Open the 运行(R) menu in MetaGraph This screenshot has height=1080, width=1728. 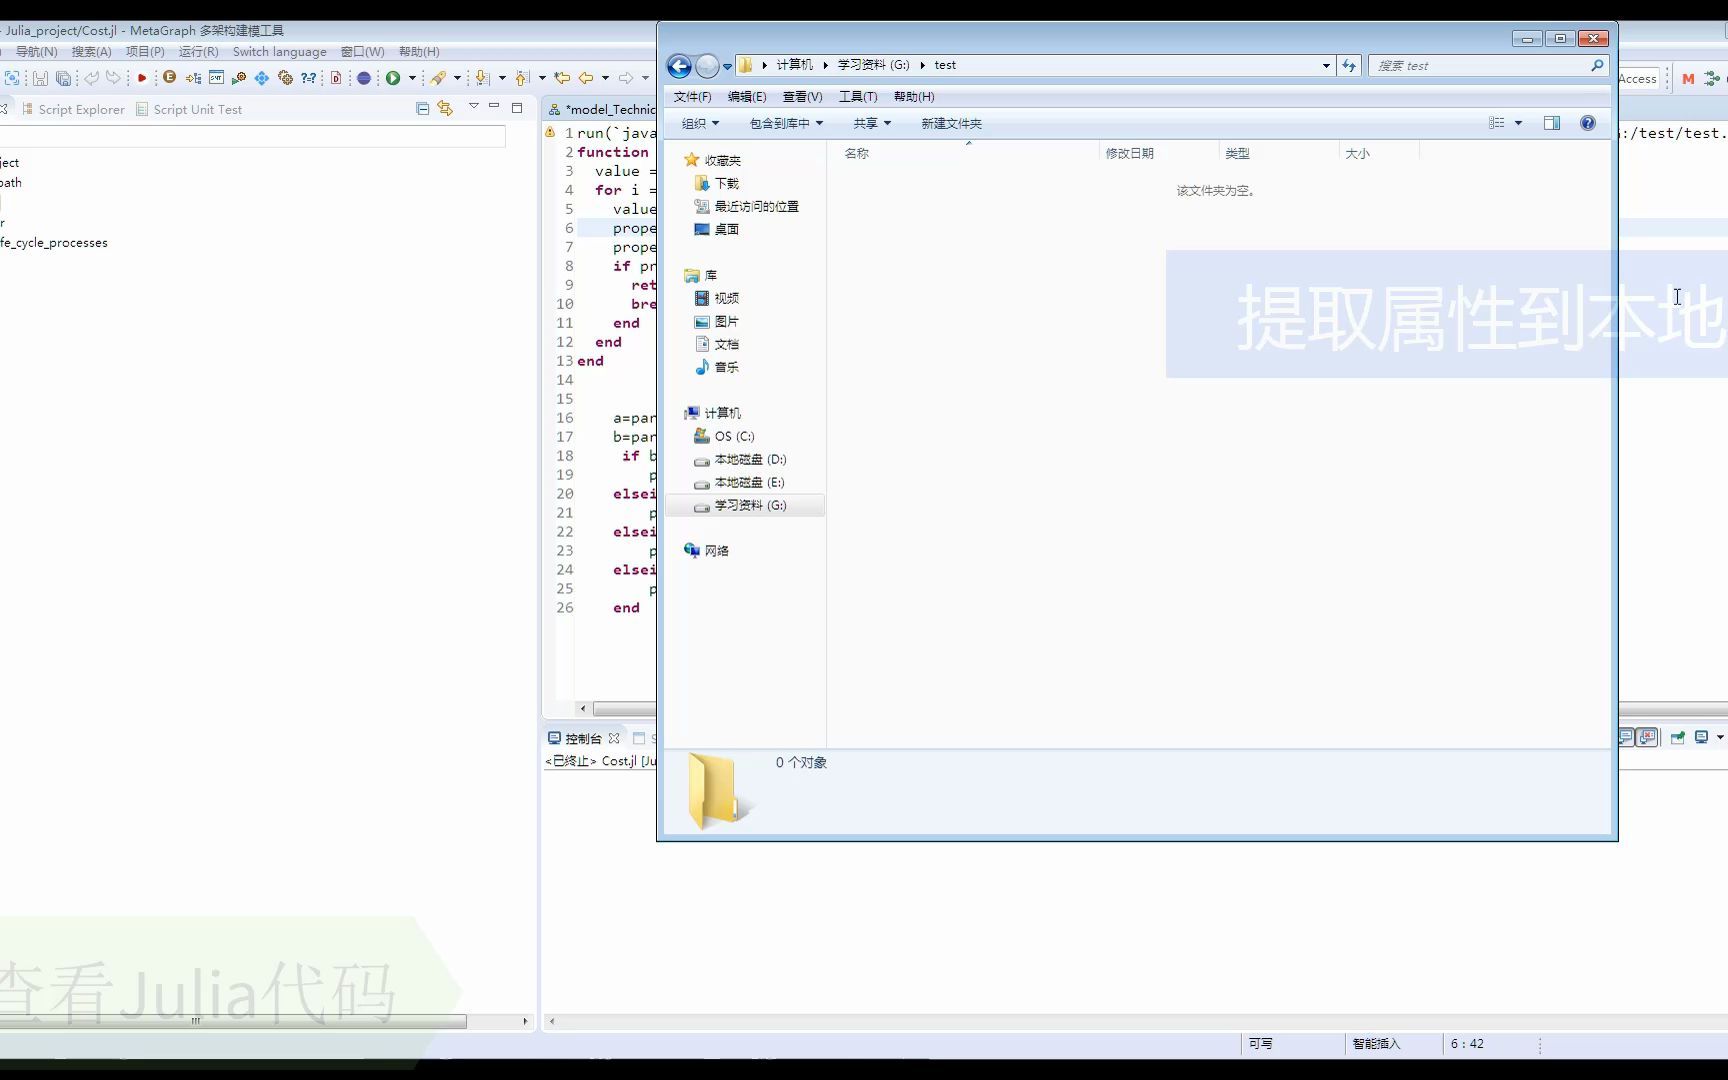198,52
